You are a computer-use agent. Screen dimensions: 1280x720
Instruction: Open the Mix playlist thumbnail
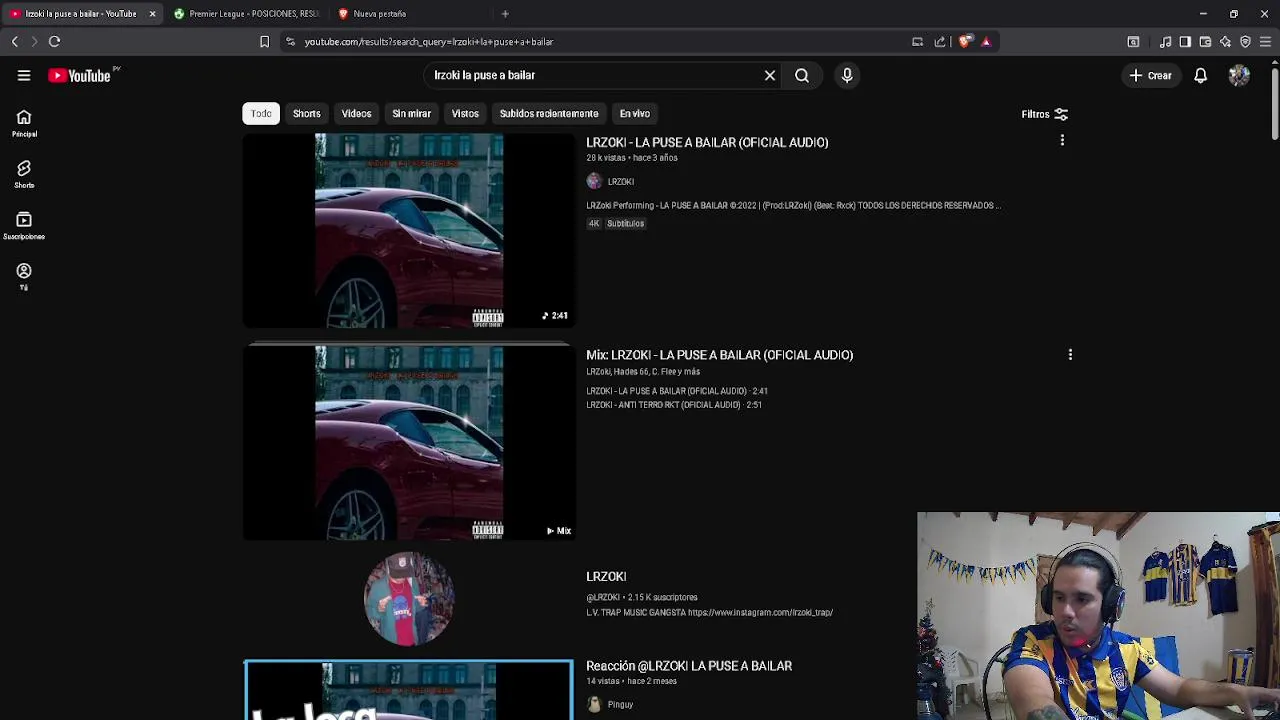pyautogui.click(x=409, y=443)
